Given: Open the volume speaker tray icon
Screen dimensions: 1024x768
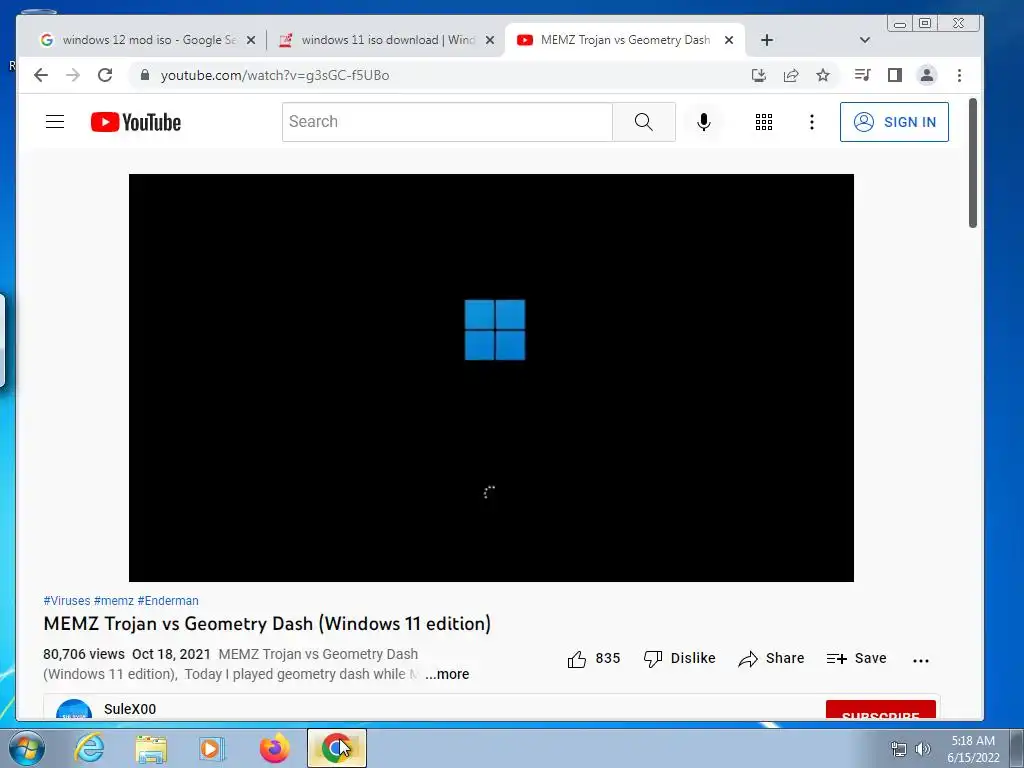Looking at the screenshot, I should coord(923,749).
